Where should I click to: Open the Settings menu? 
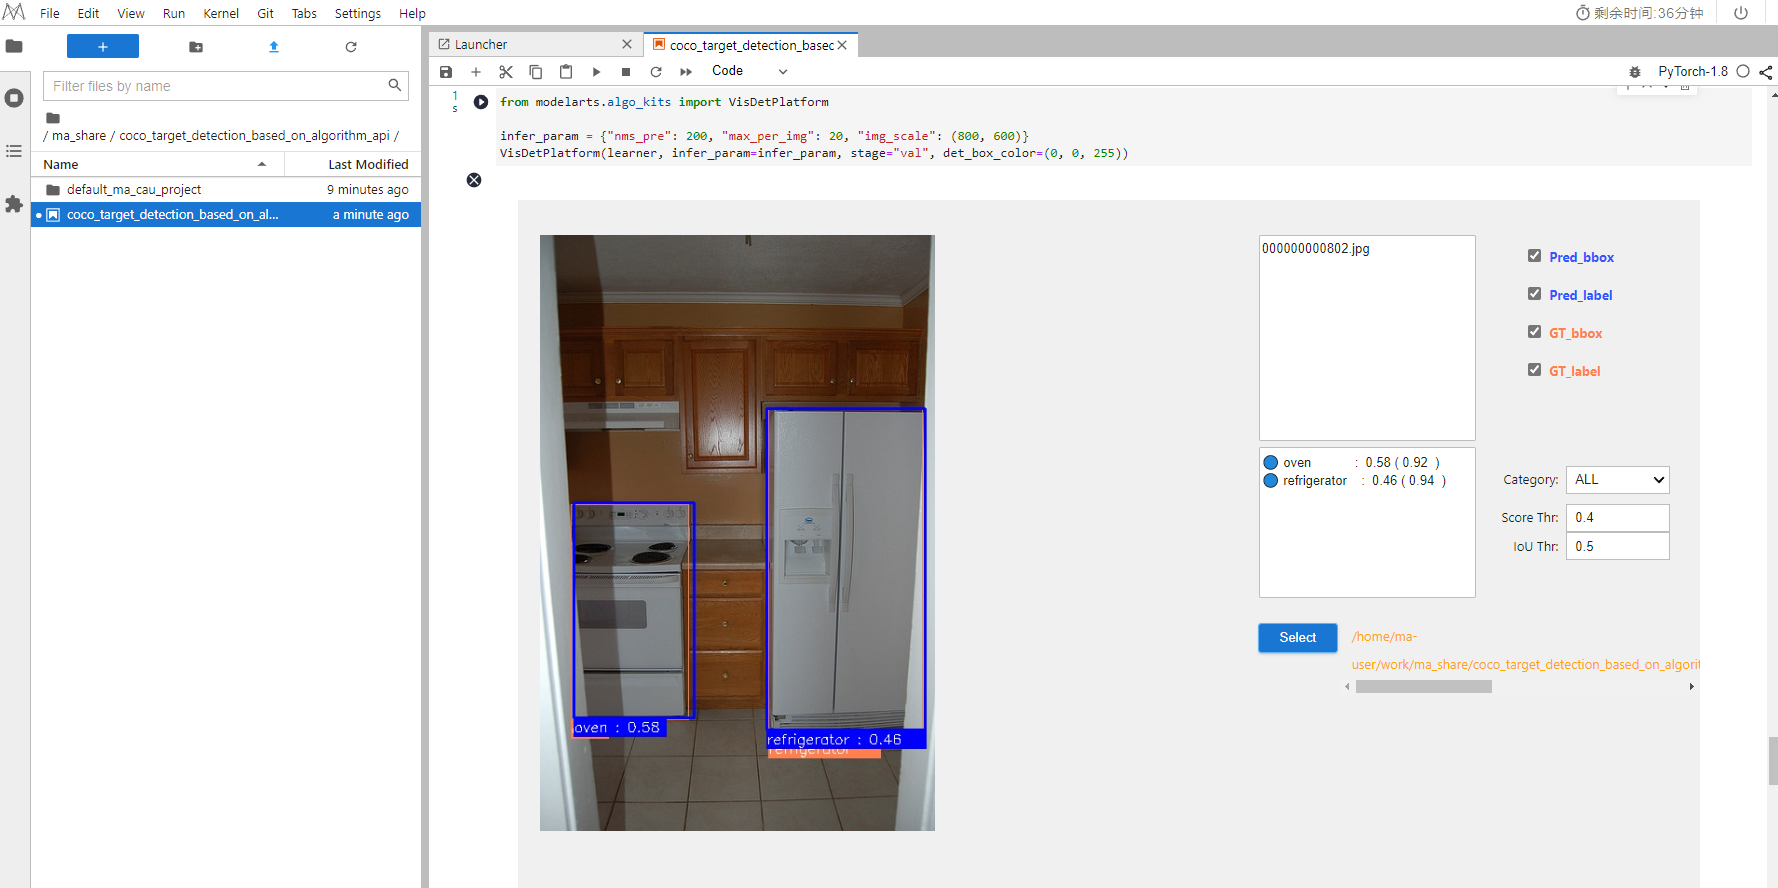coord(358,13)
